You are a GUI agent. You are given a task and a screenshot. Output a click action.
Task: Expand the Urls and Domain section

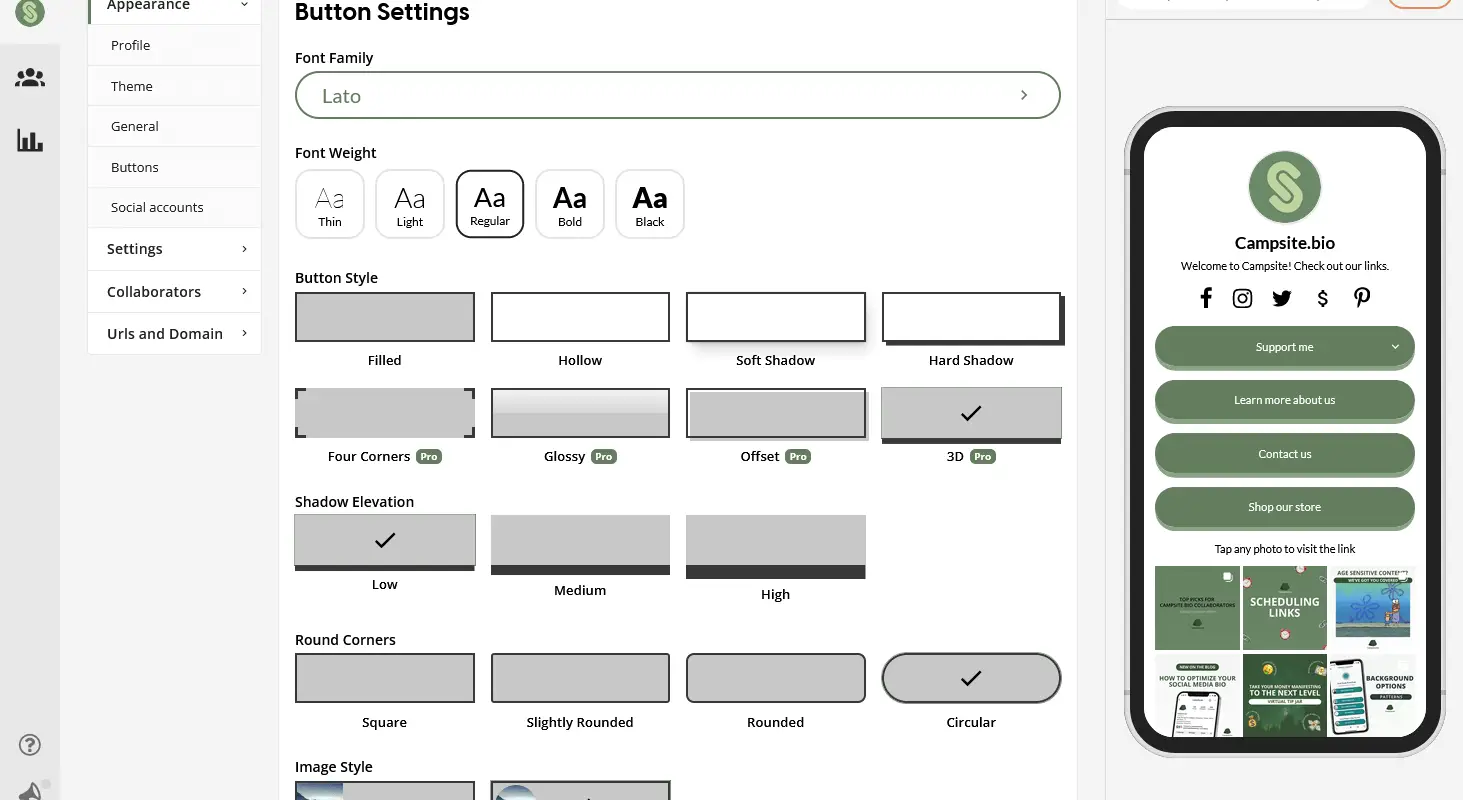click(175, 334)
